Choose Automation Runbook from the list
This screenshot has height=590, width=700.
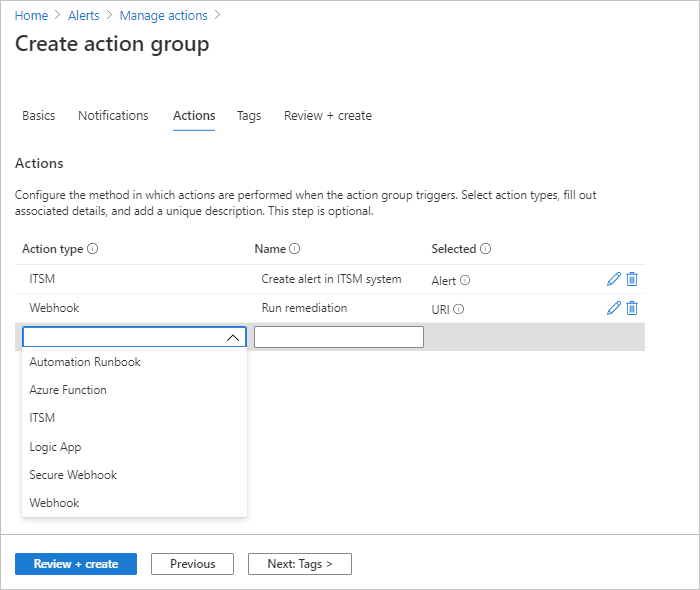click(x=85, y=362)
